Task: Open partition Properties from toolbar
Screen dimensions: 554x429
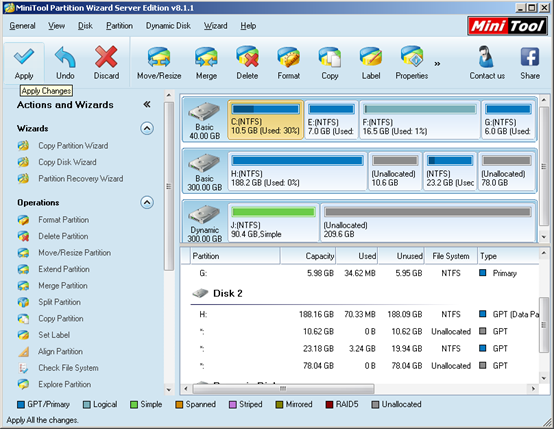Action: coord(412,63)
